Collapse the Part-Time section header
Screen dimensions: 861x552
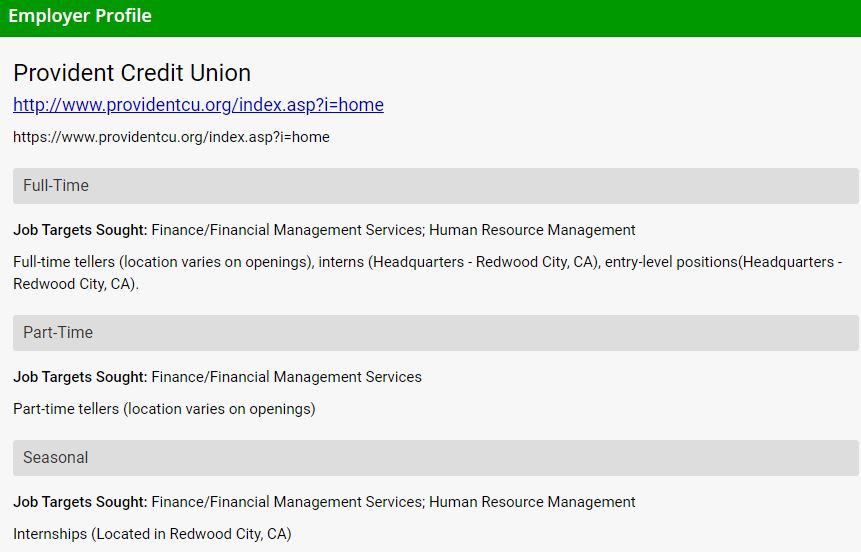click(x=435, y=333)
